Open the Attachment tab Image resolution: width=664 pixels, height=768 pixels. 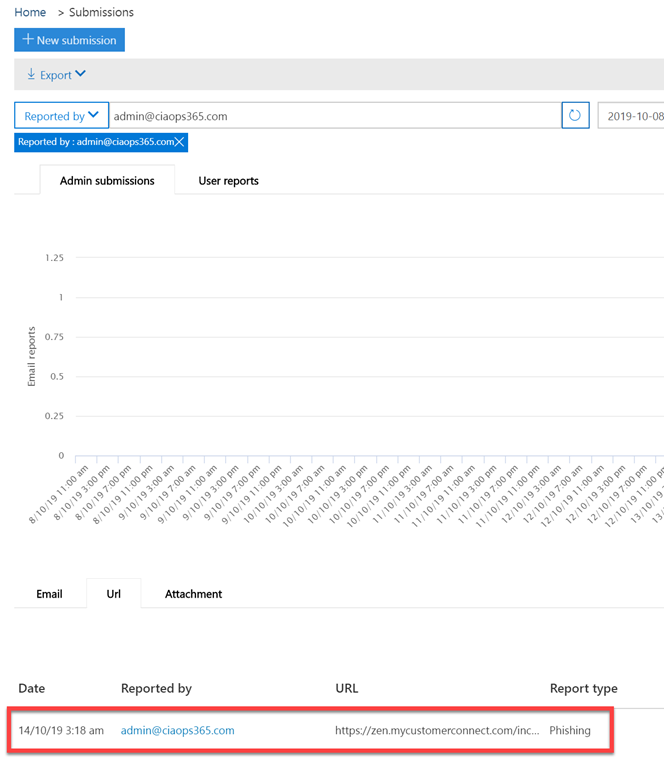click(193, 594)
